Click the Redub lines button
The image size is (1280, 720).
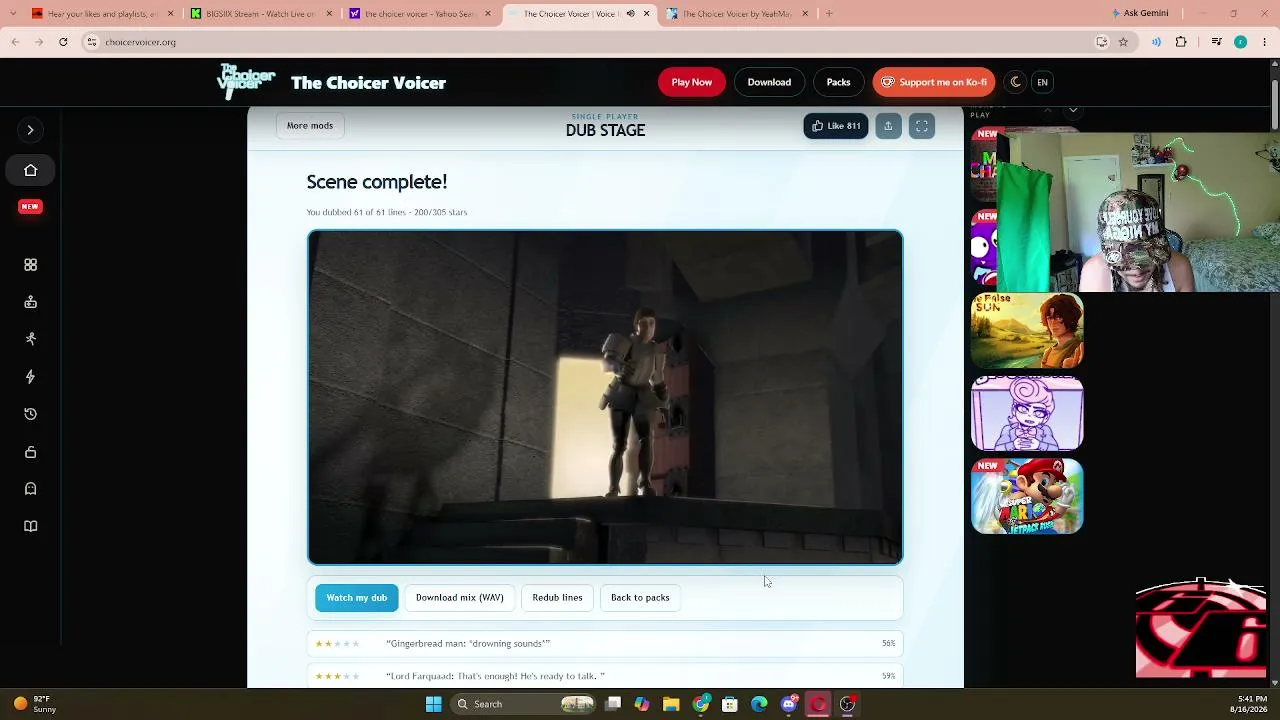(557, 598)
